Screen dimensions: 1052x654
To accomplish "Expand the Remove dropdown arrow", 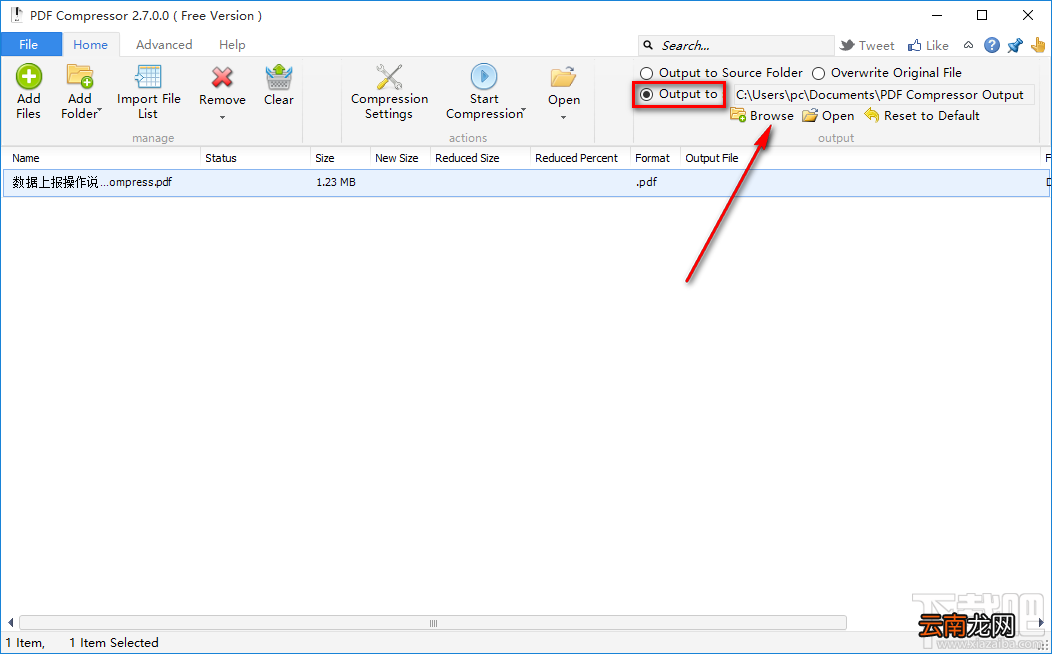I will pyautogui.click(x=222, y=117).
